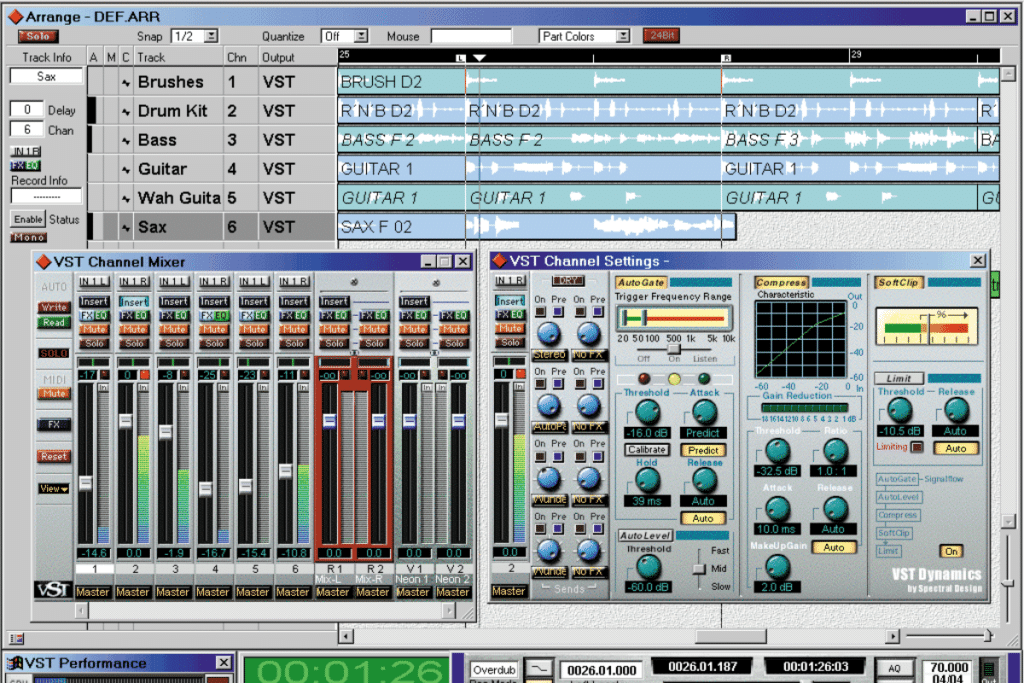Toggle the AutoGate module on
The width and height of the screenshot is (1024, 683).
click(x=641, y=283)
